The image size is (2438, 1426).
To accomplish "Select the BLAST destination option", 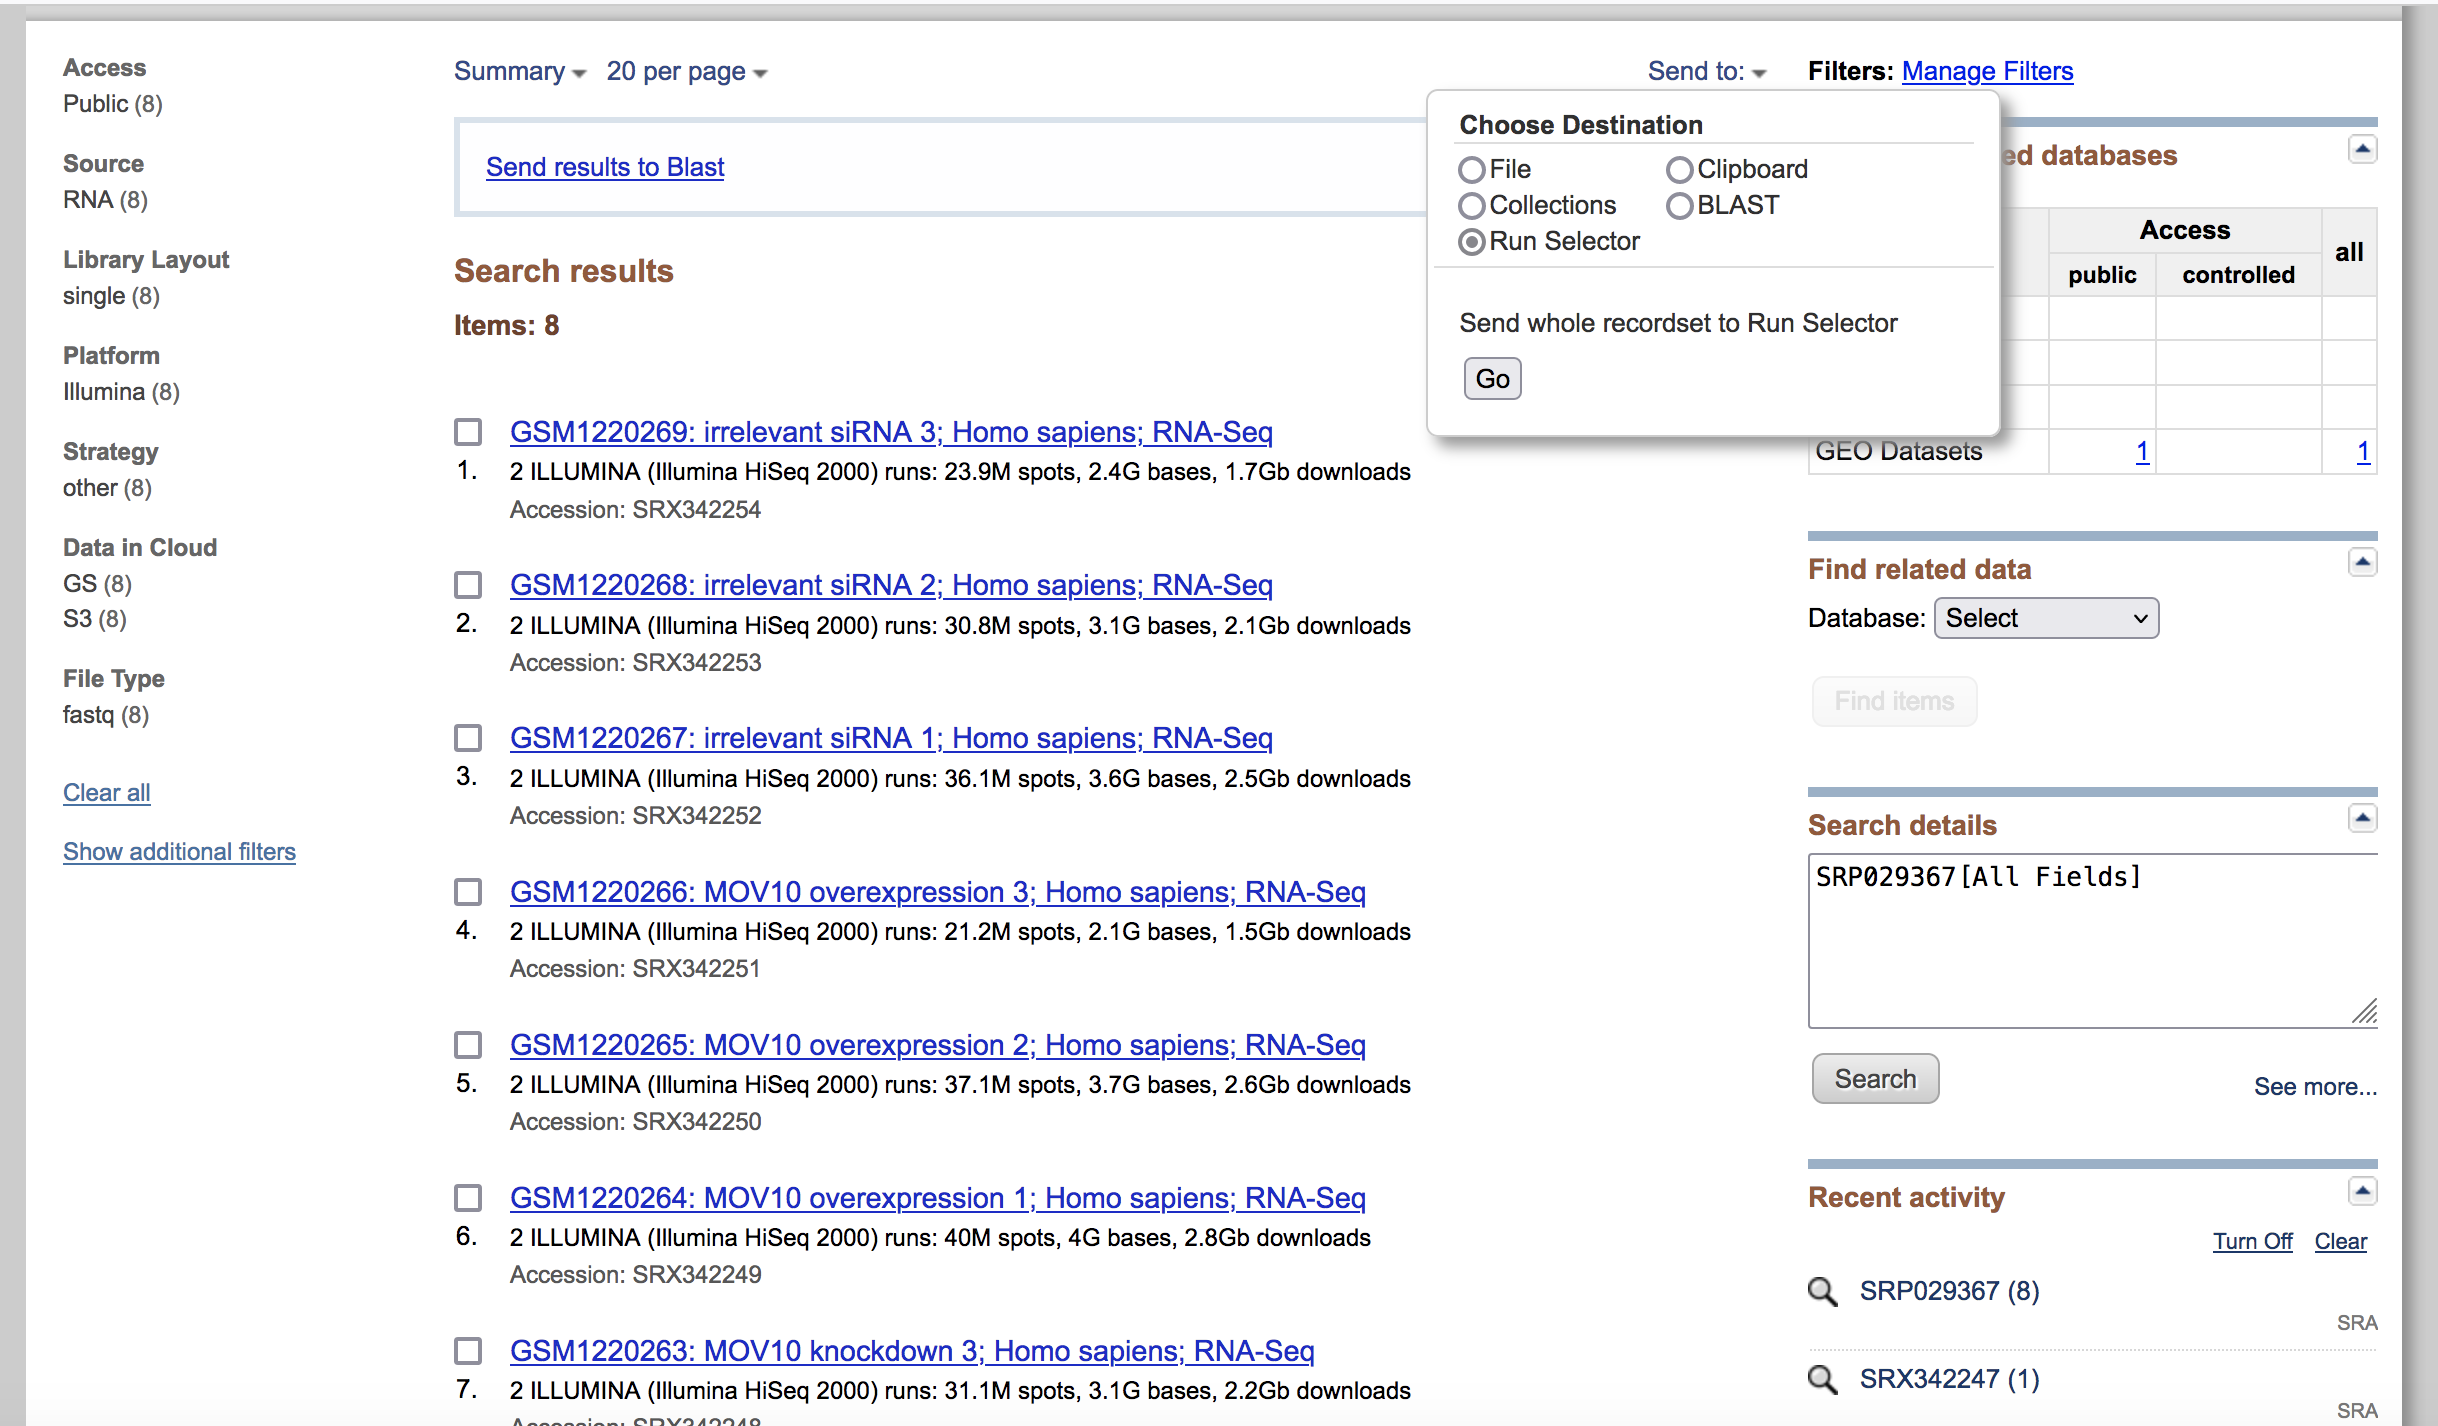I will pyautogui.click(x=1679, y=206).
